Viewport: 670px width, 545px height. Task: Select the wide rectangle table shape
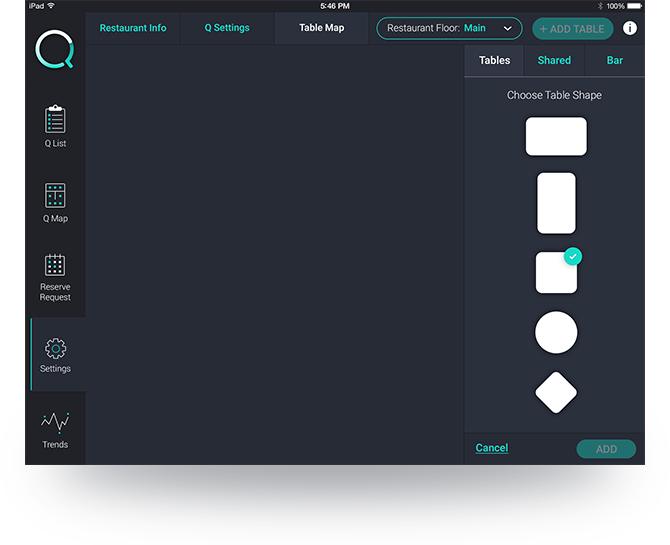click(x=556, y=136)
